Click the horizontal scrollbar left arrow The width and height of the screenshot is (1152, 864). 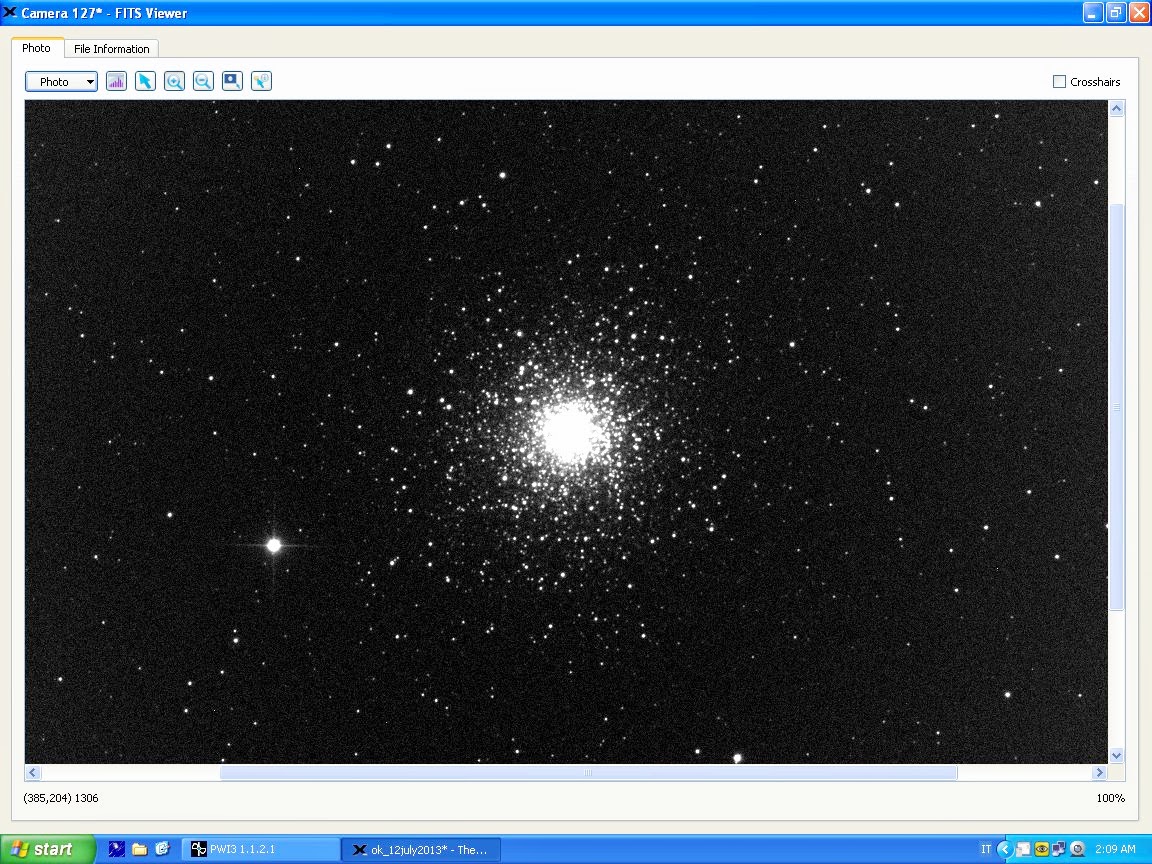[x=33, y=772]
